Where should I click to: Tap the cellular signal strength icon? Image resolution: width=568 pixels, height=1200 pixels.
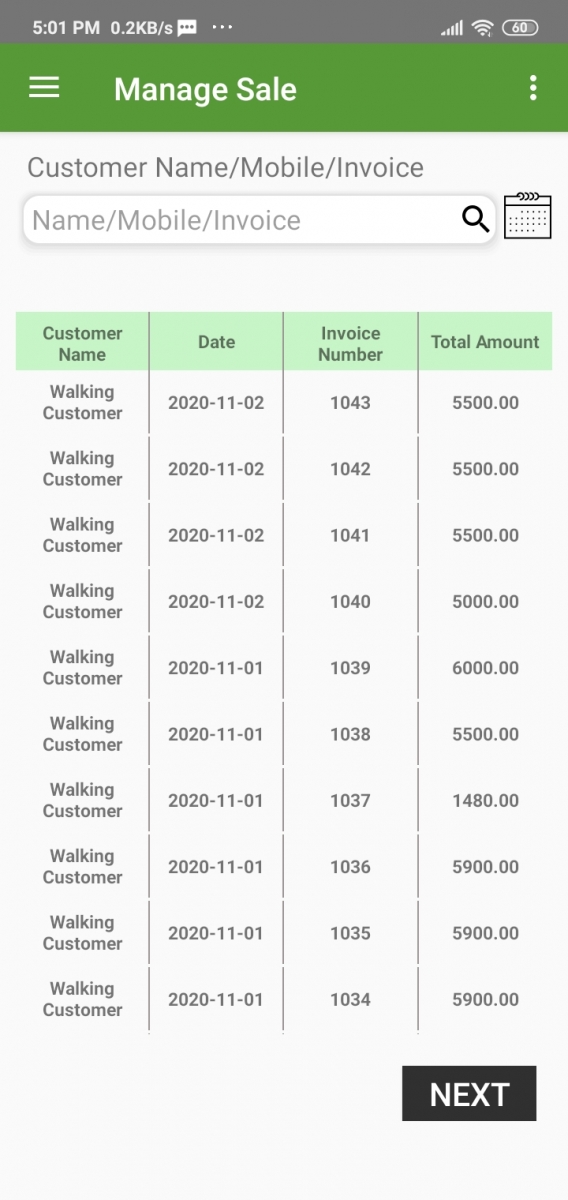click(x=452, y=28)
